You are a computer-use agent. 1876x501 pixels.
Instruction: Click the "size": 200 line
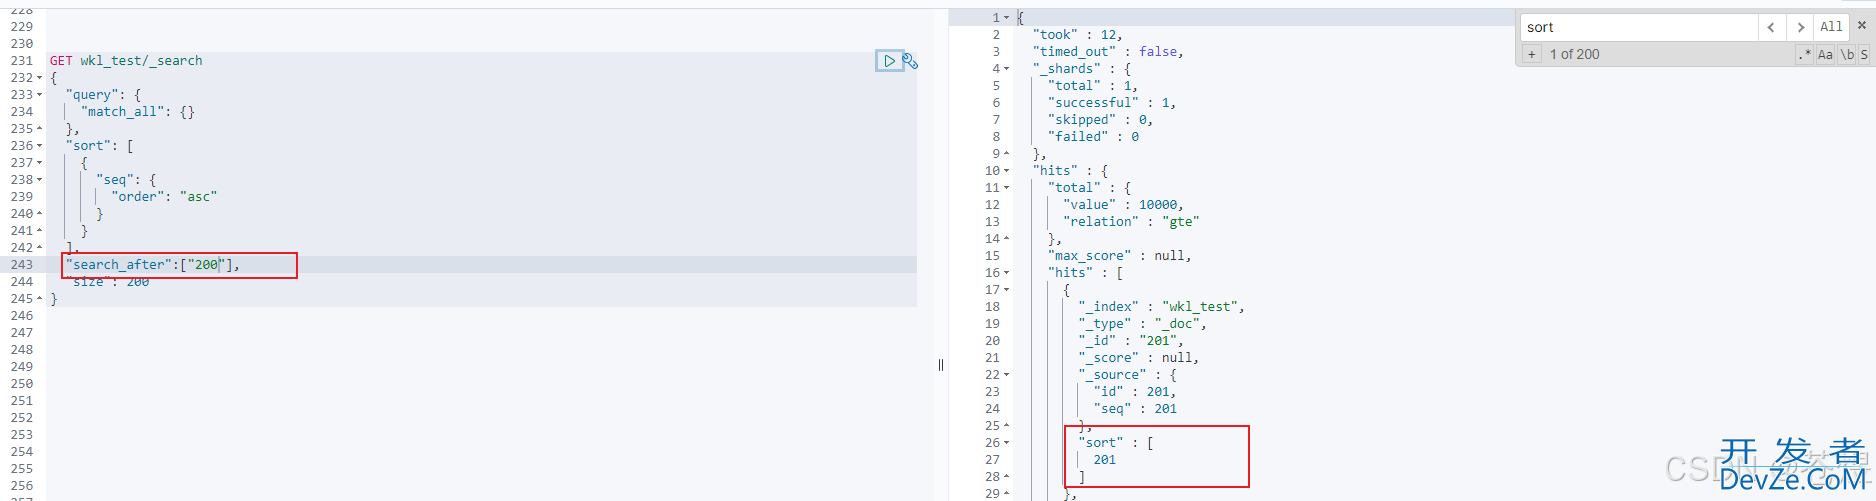click(x=108, y=282)
